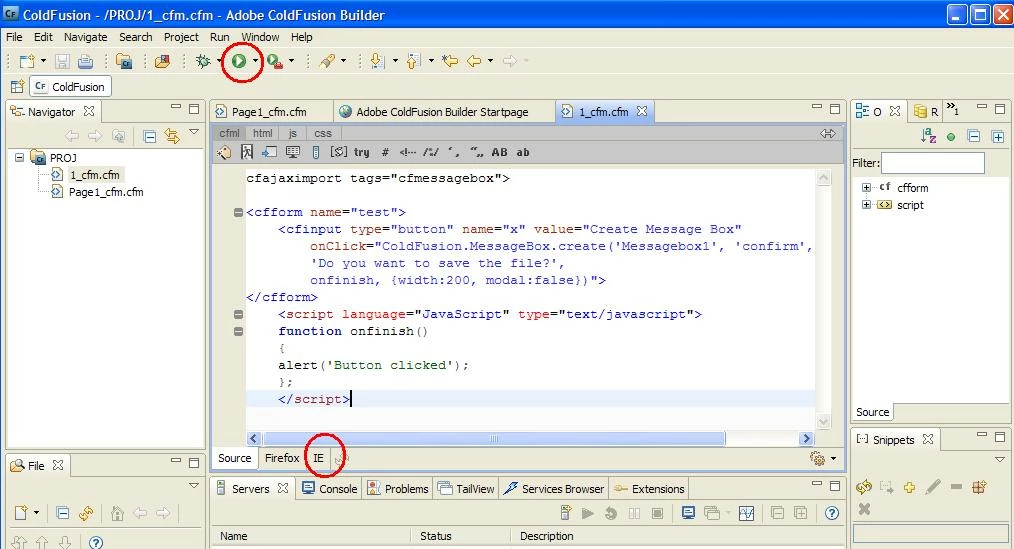Switch to the Firefox preview tab

(282, 458)
